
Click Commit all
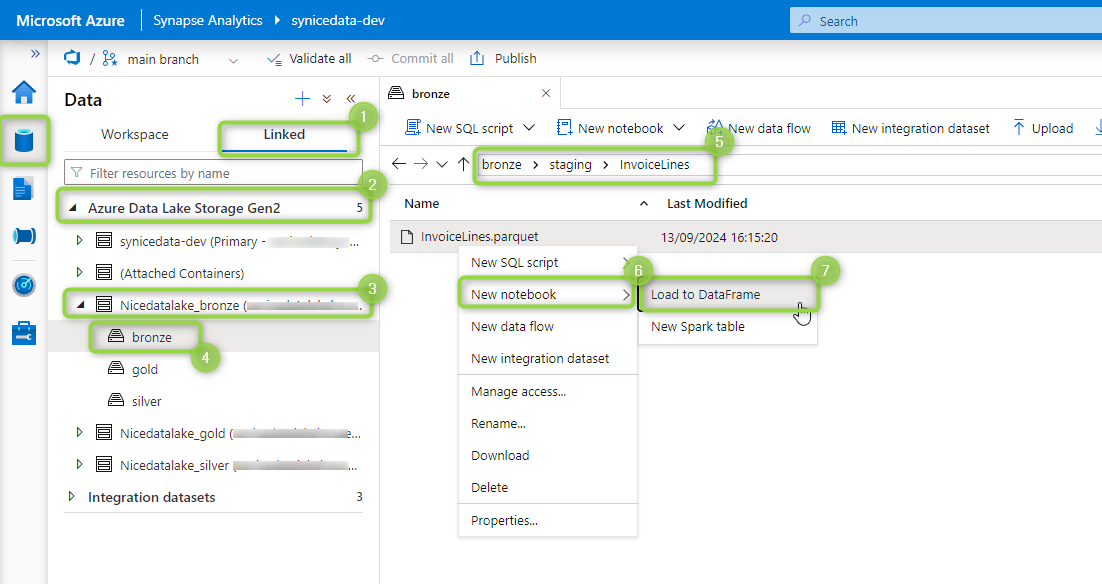point(411,58)
